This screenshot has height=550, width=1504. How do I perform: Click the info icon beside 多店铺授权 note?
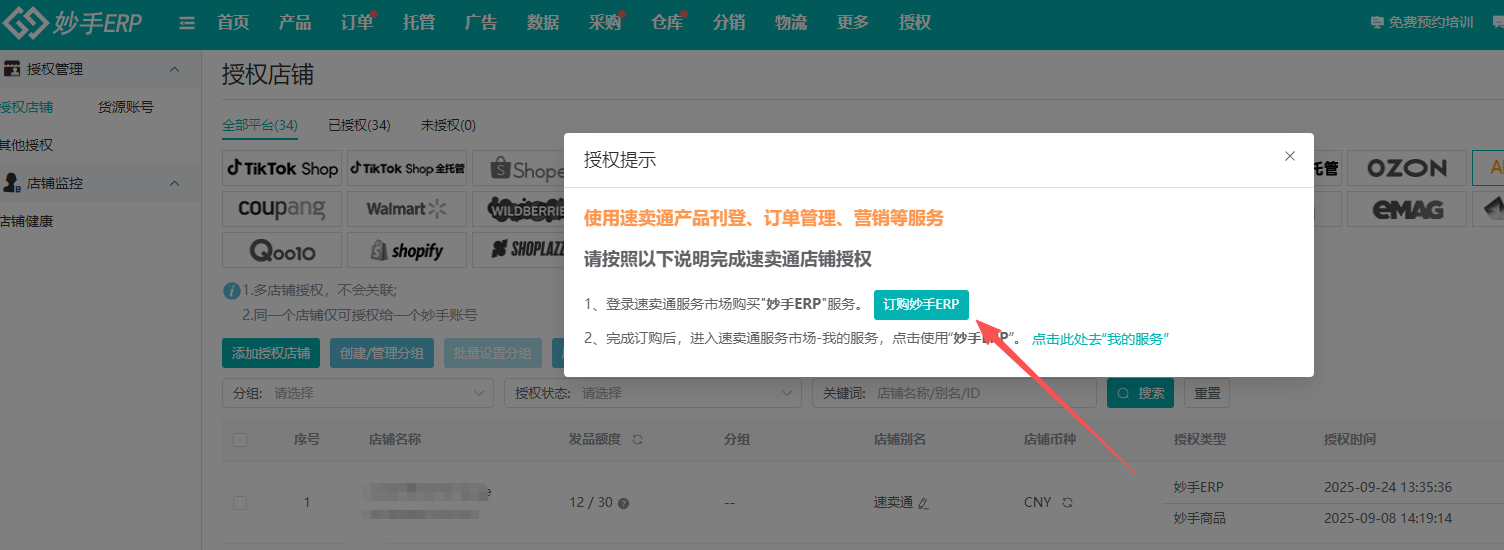tap(231, 291)
